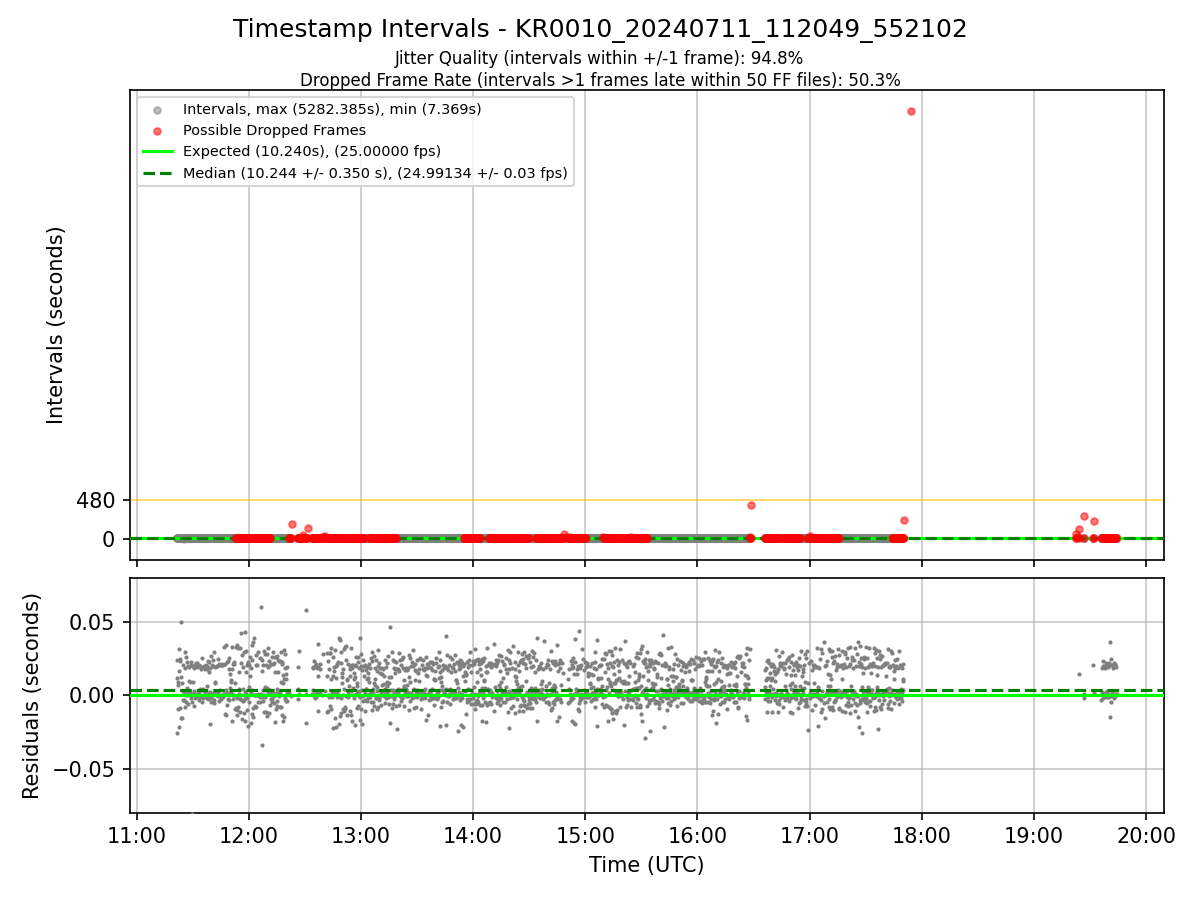Viewport: 1200px width, 900px height.
Task: Click the x-axis tick label '16:00'
Action: tap(697, 834)
